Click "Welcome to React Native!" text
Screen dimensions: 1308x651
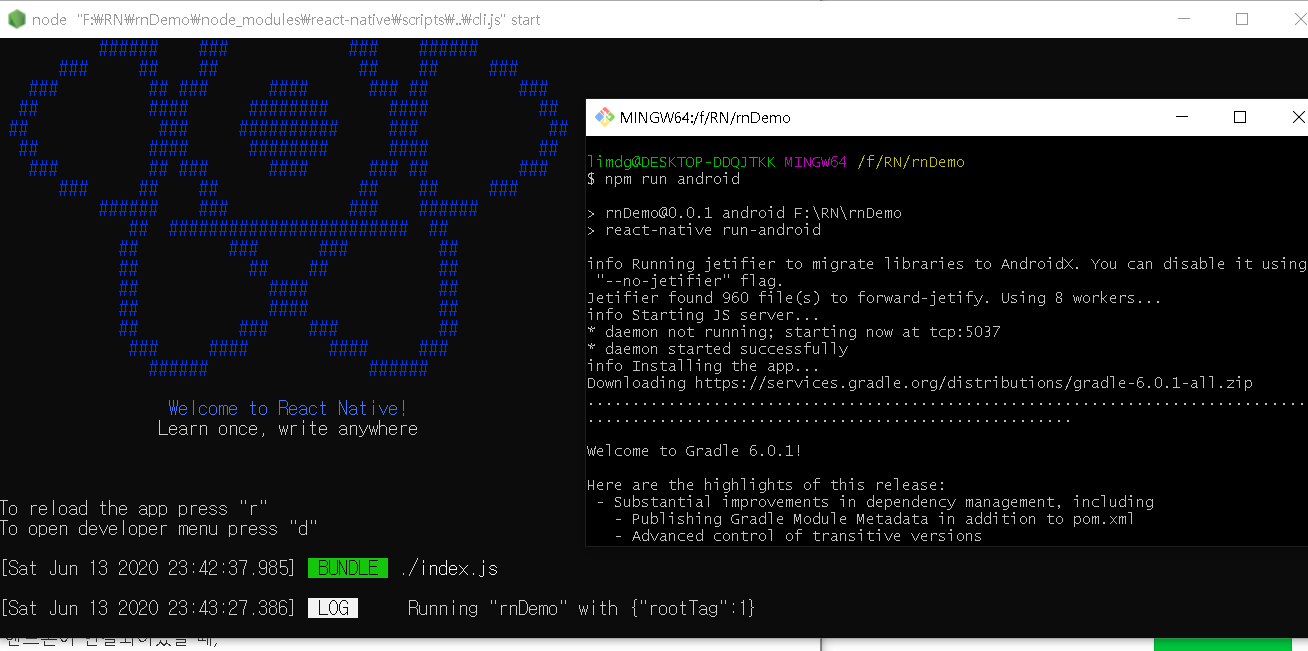288,408
